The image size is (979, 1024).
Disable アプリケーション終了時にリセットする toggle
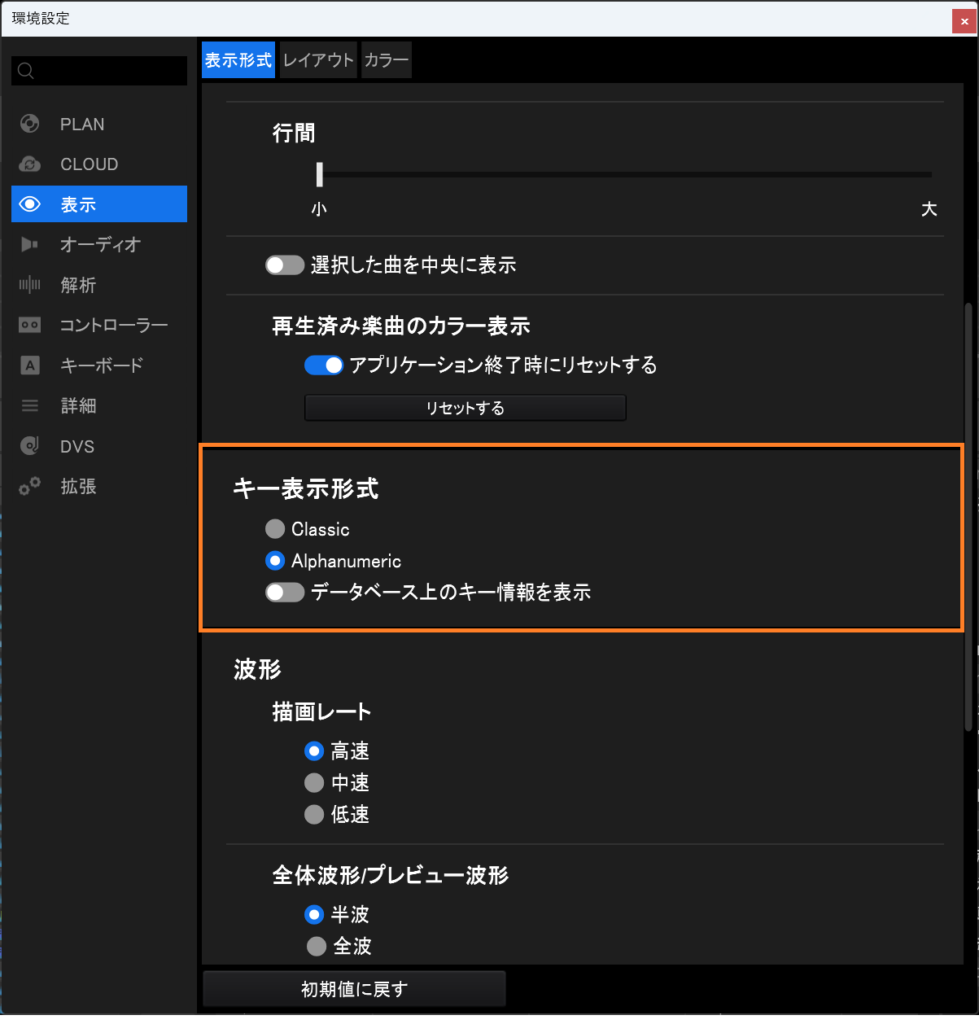pos(324,366)
